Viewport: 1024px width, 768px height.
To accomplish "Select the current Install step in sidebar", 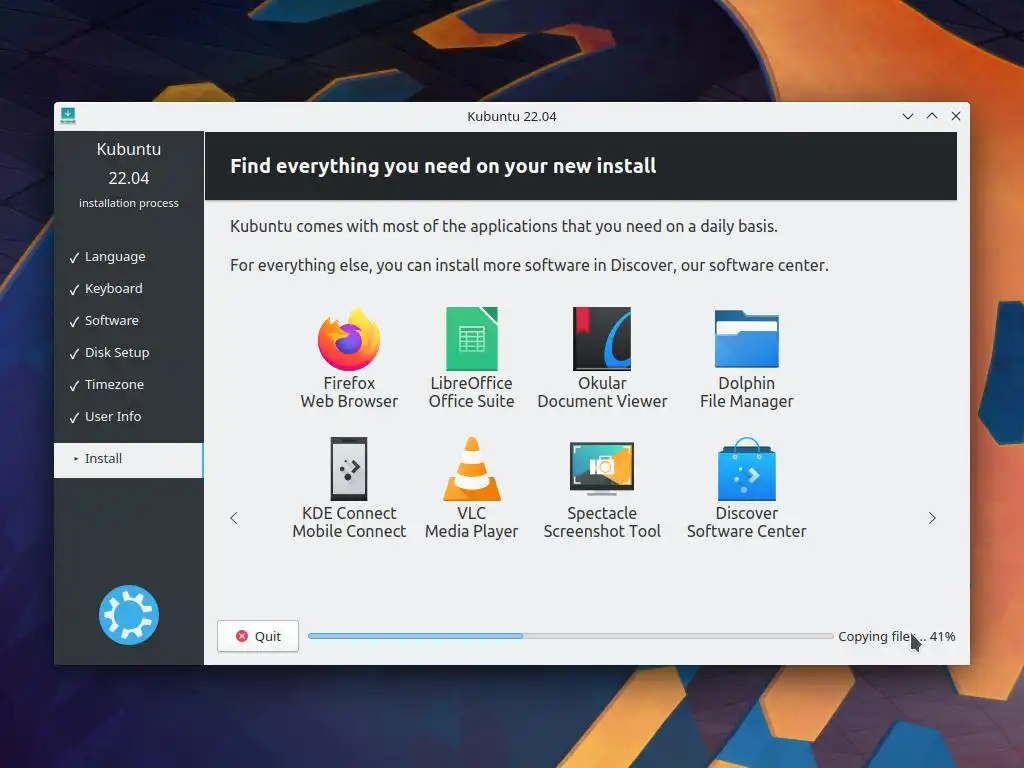I will click(x=129, y=459).
